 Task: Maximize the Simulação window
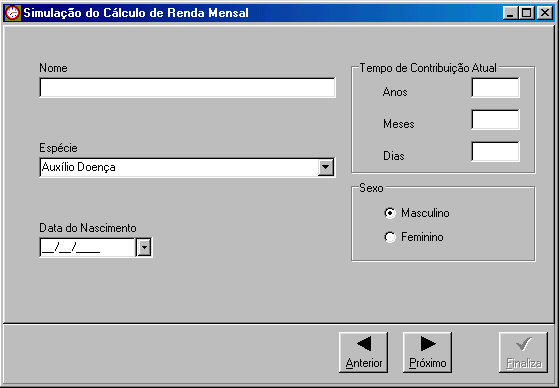click(526, 13)
